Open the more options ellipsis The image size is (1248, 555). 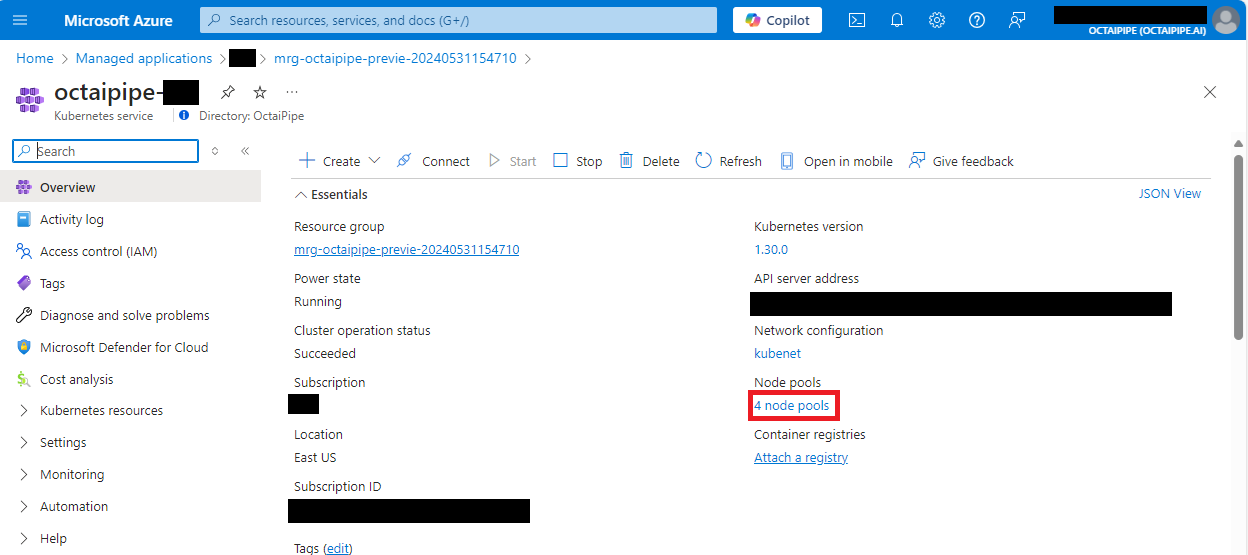click(x=292, y=92)
